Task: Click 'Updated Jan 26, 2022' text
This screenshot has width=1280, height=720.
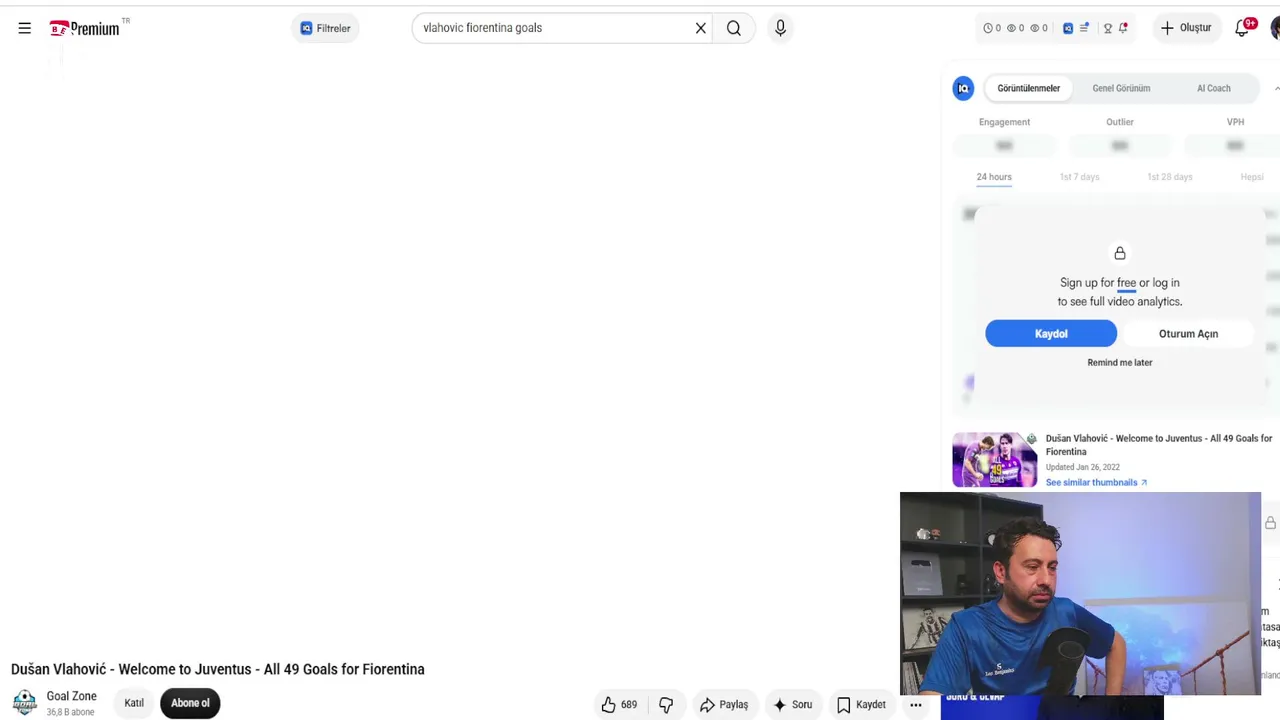Action: pyautogui.click(x=1083, y=467)
